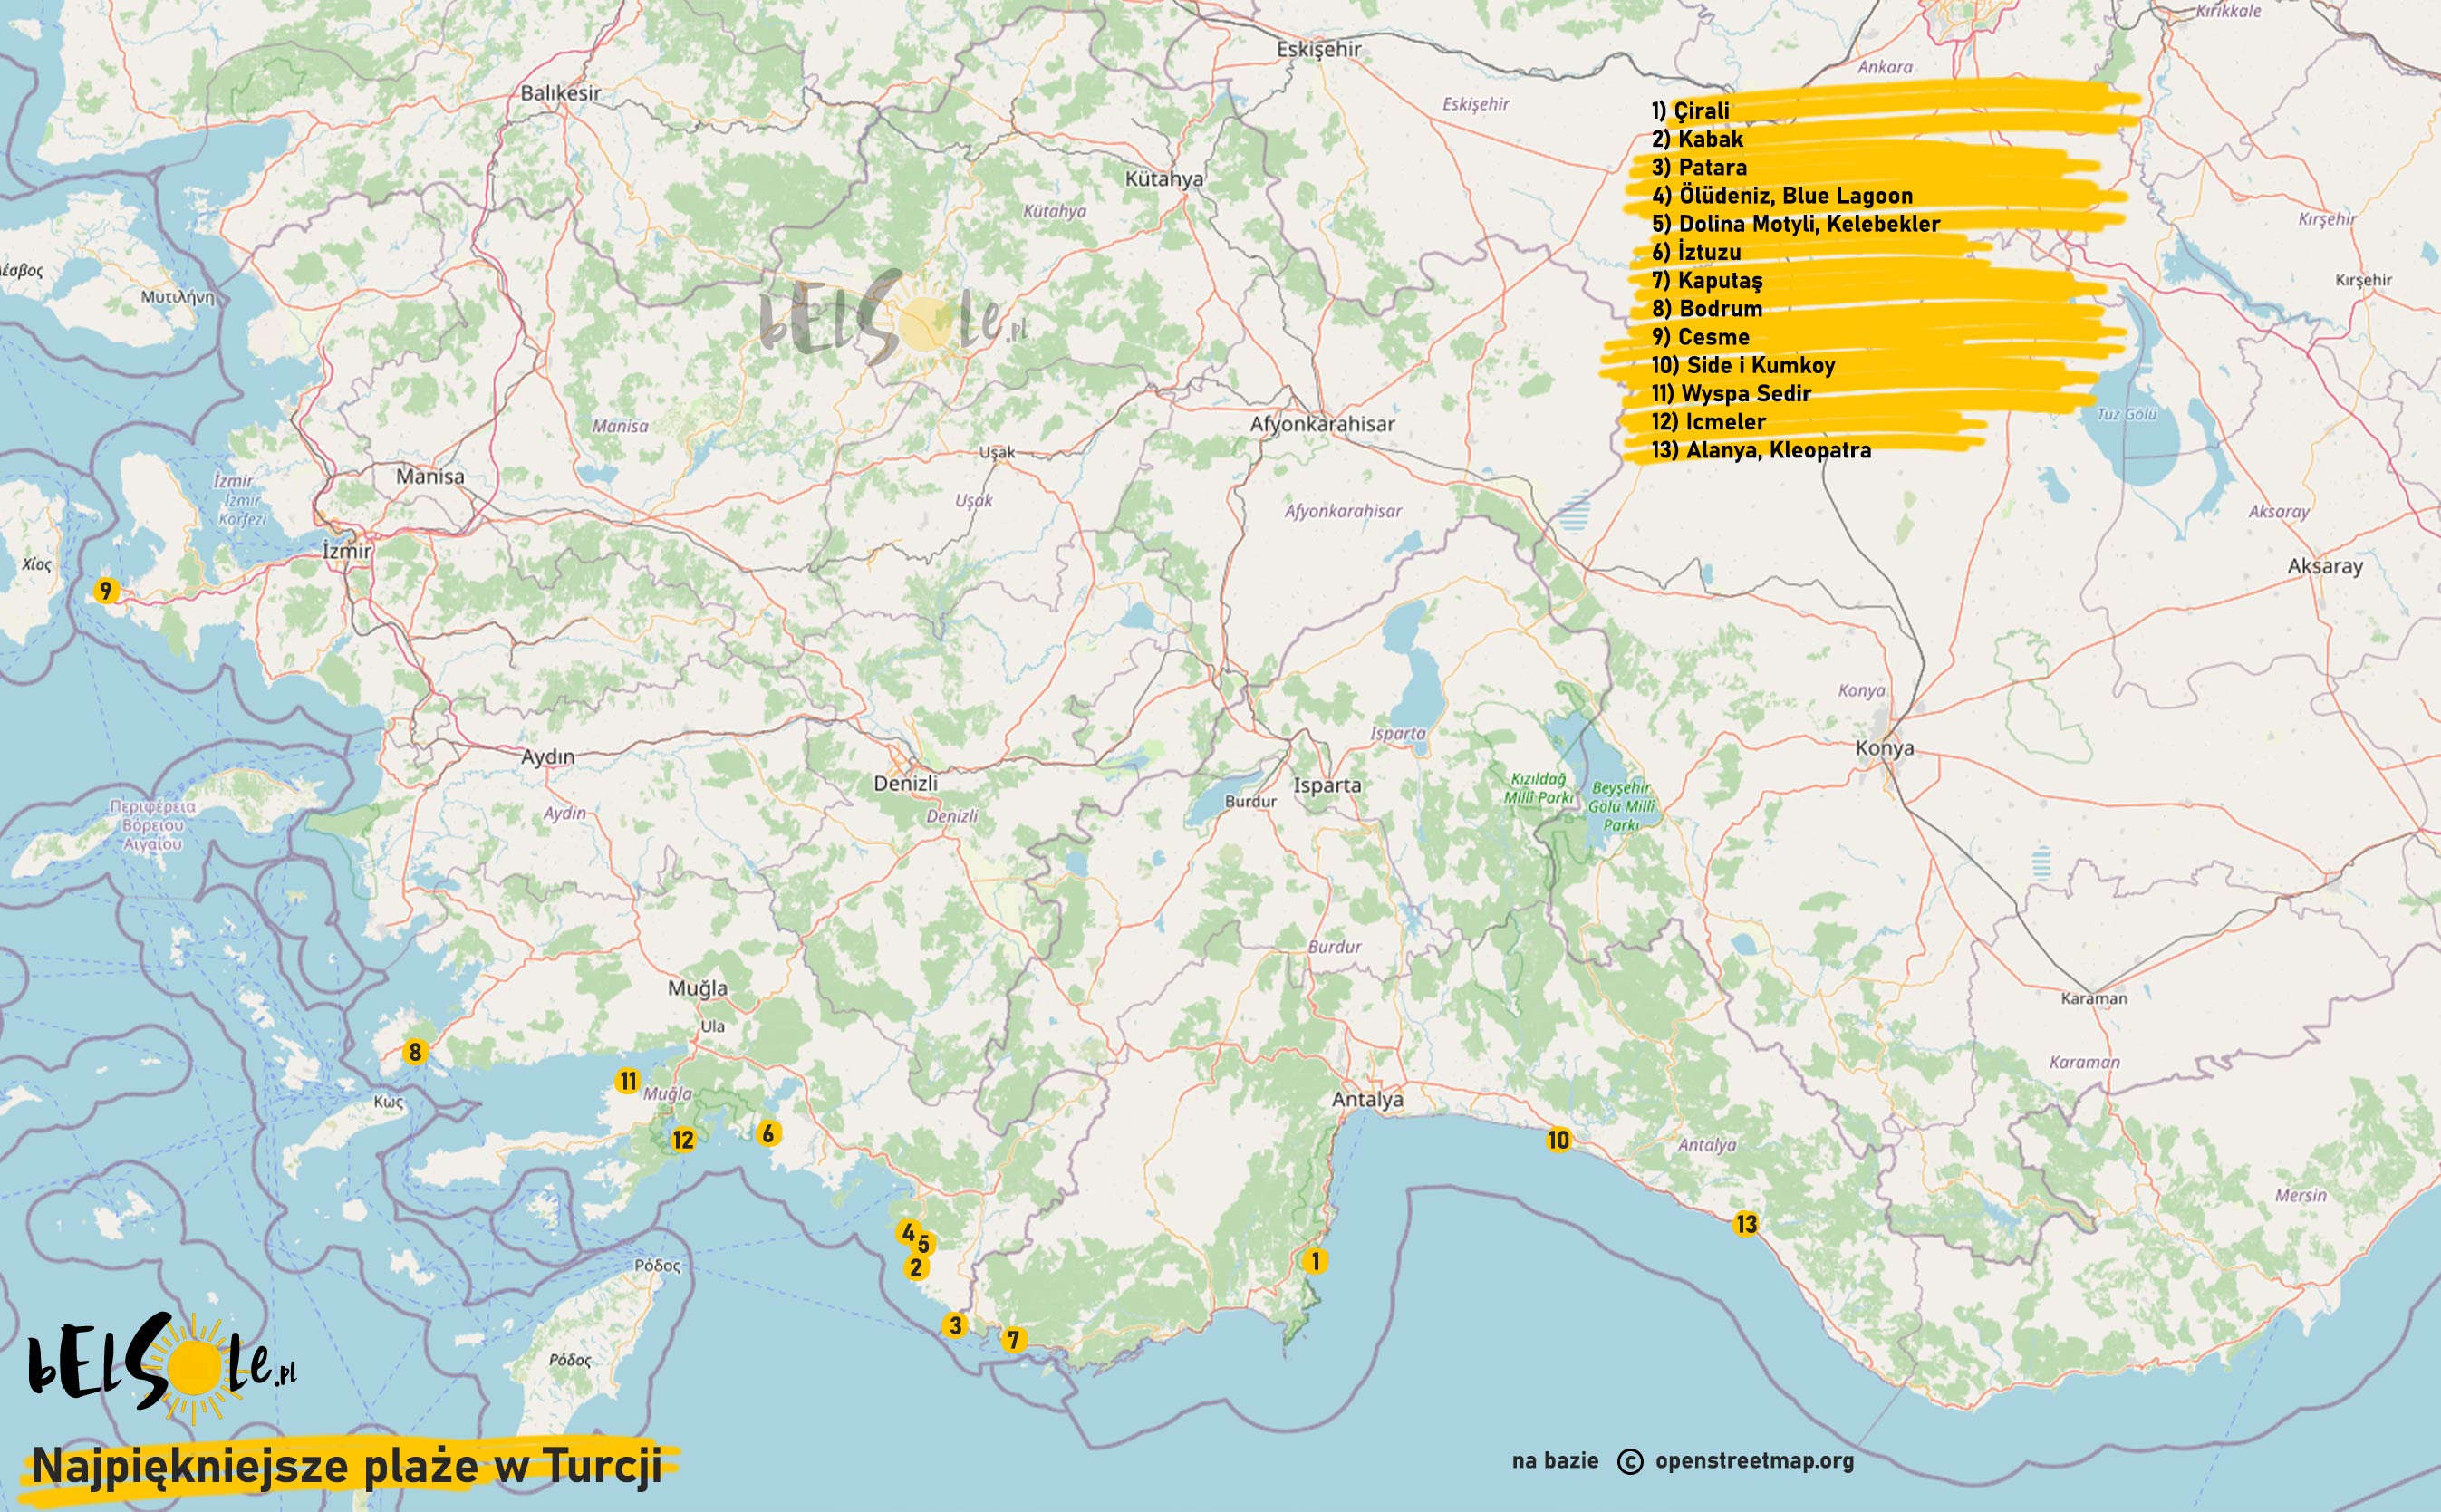Click the 'Najpiękniejsze plaże w Turcji' title
Viewport: 2441px width, 1512px height.
(347, 1467)
